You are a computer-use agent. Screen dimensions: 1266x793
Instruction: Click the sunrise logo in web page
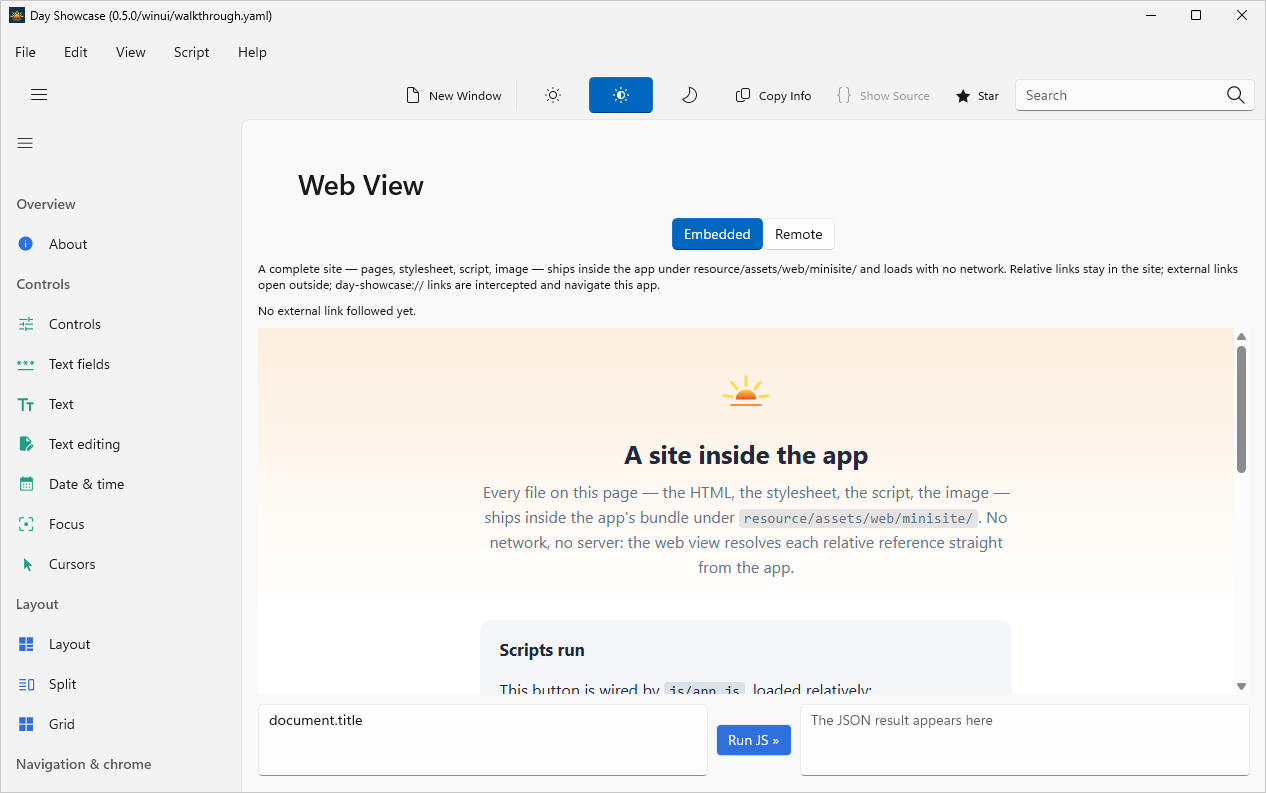[746, 391]
